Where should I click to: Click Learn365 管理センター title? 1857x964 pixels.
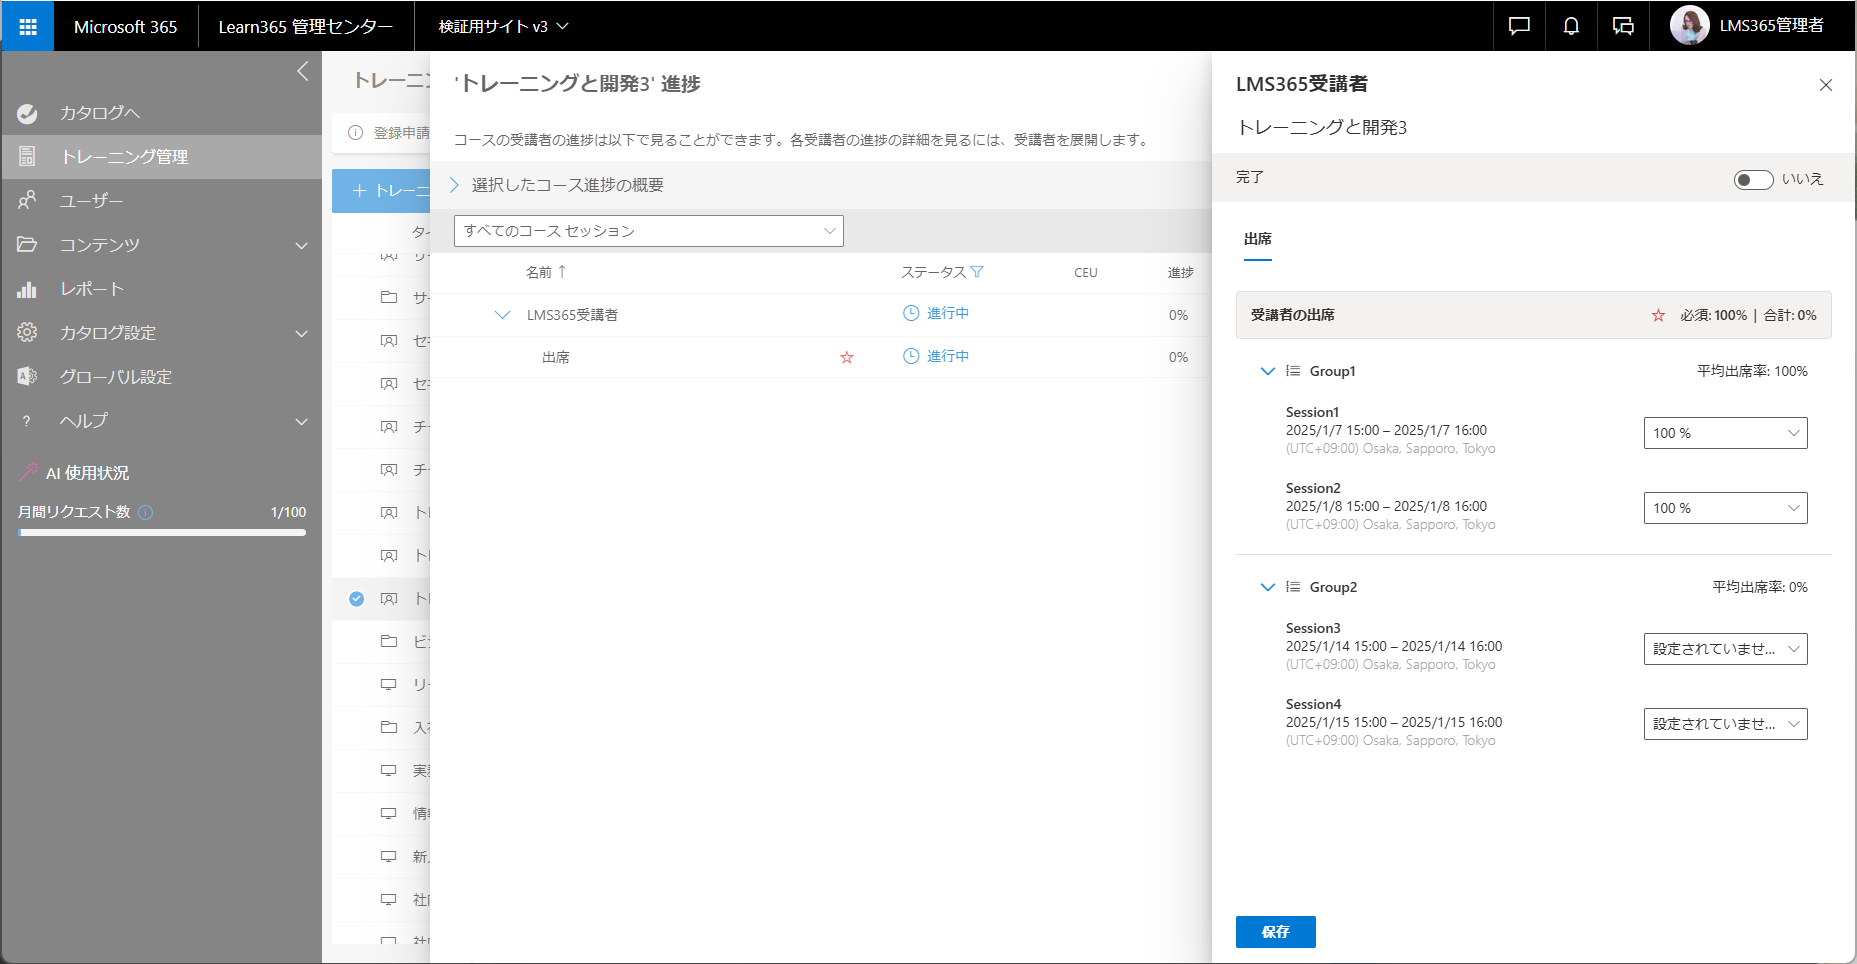(306, 27)
